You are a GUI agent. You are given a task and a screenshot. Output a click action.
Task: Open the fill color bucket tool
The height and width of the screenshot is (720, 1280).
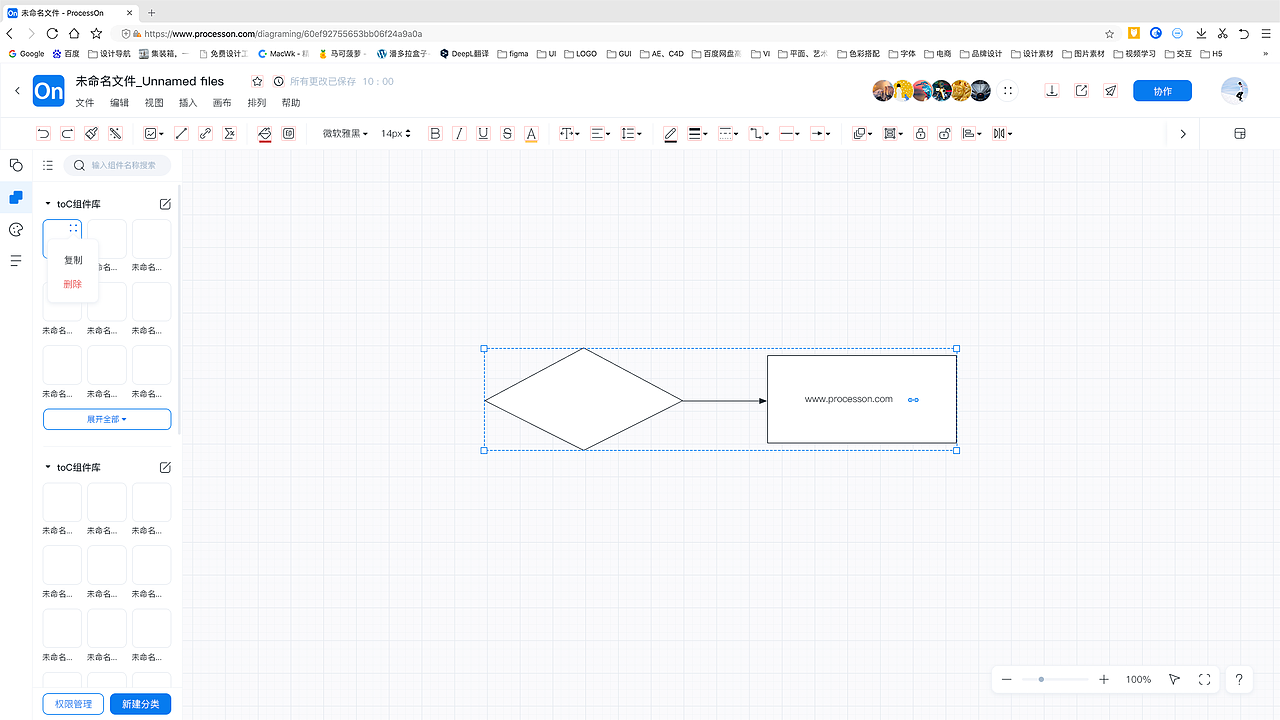pos(265,133)
